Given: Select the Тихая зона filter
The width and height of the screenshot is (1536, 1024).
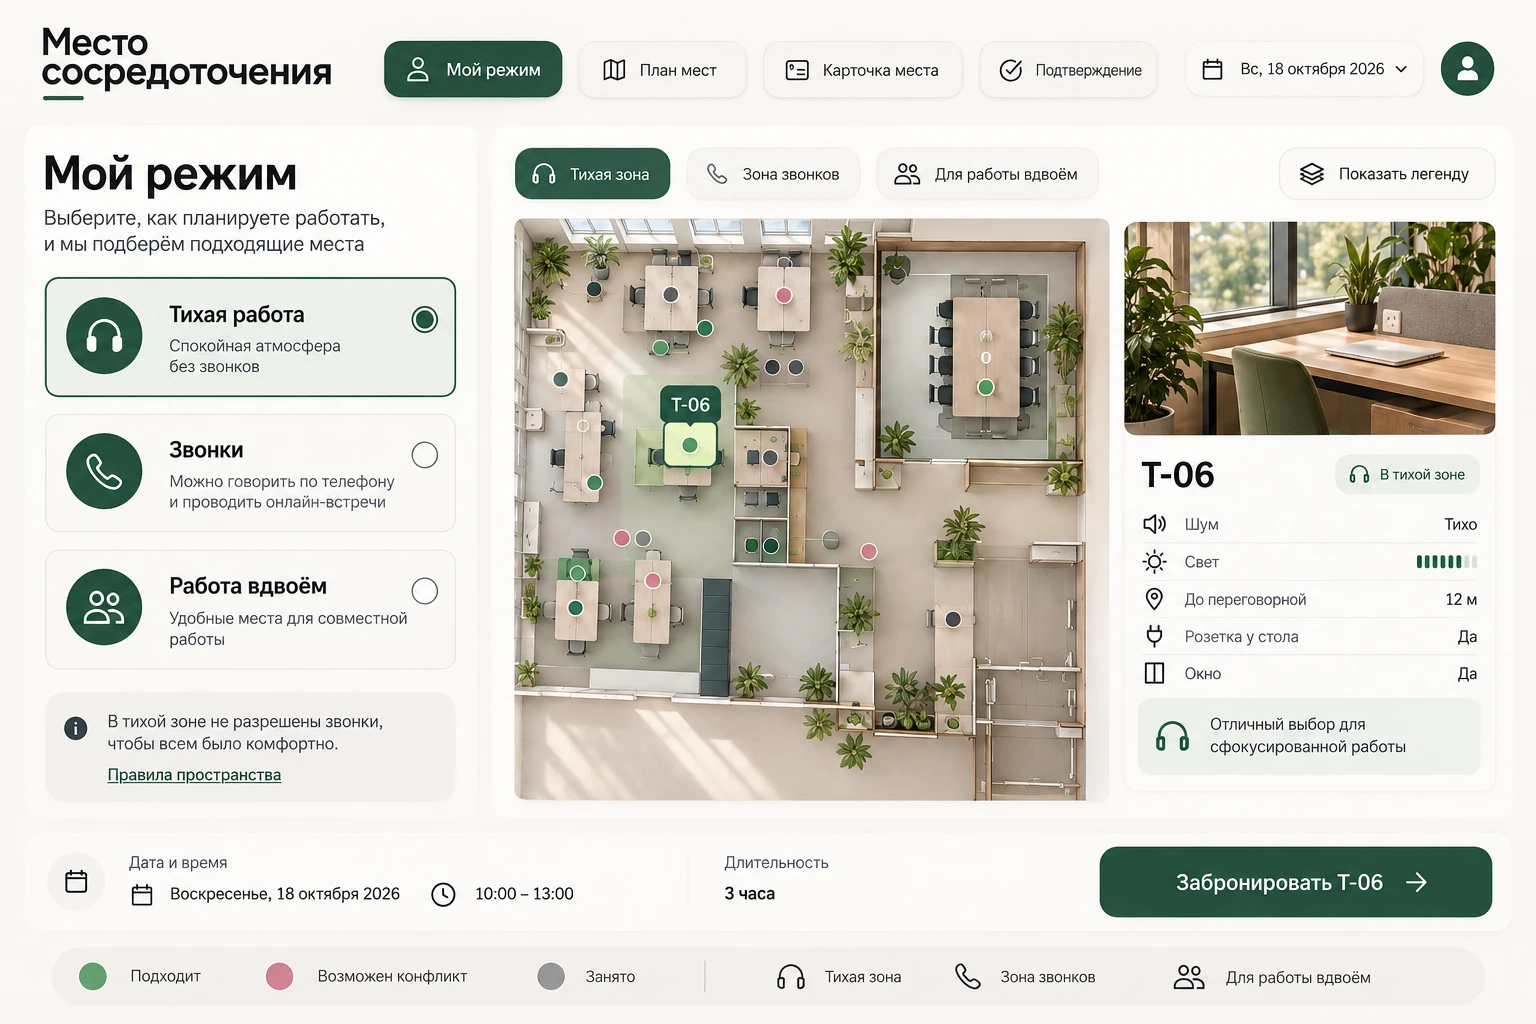Looking at the screenshot, I should coord(592,174).
